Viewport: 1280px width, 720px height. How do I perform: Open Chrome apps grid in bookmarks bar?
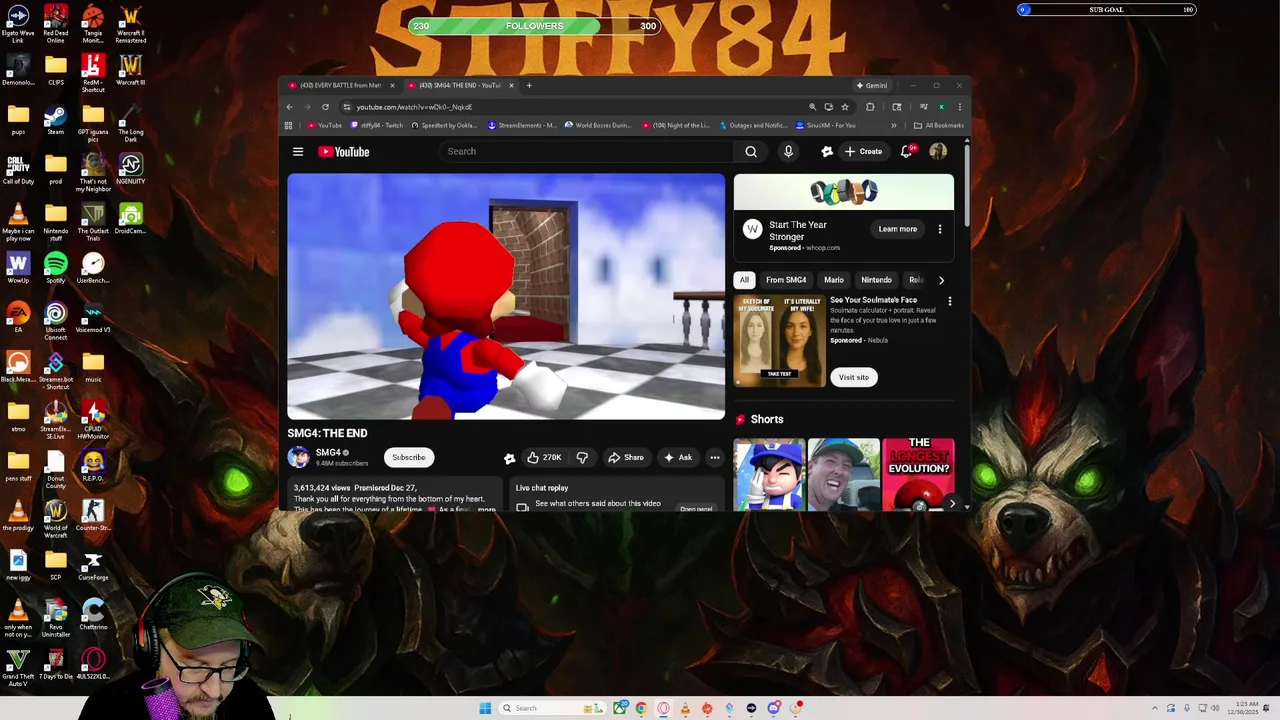tap(288, 126)
